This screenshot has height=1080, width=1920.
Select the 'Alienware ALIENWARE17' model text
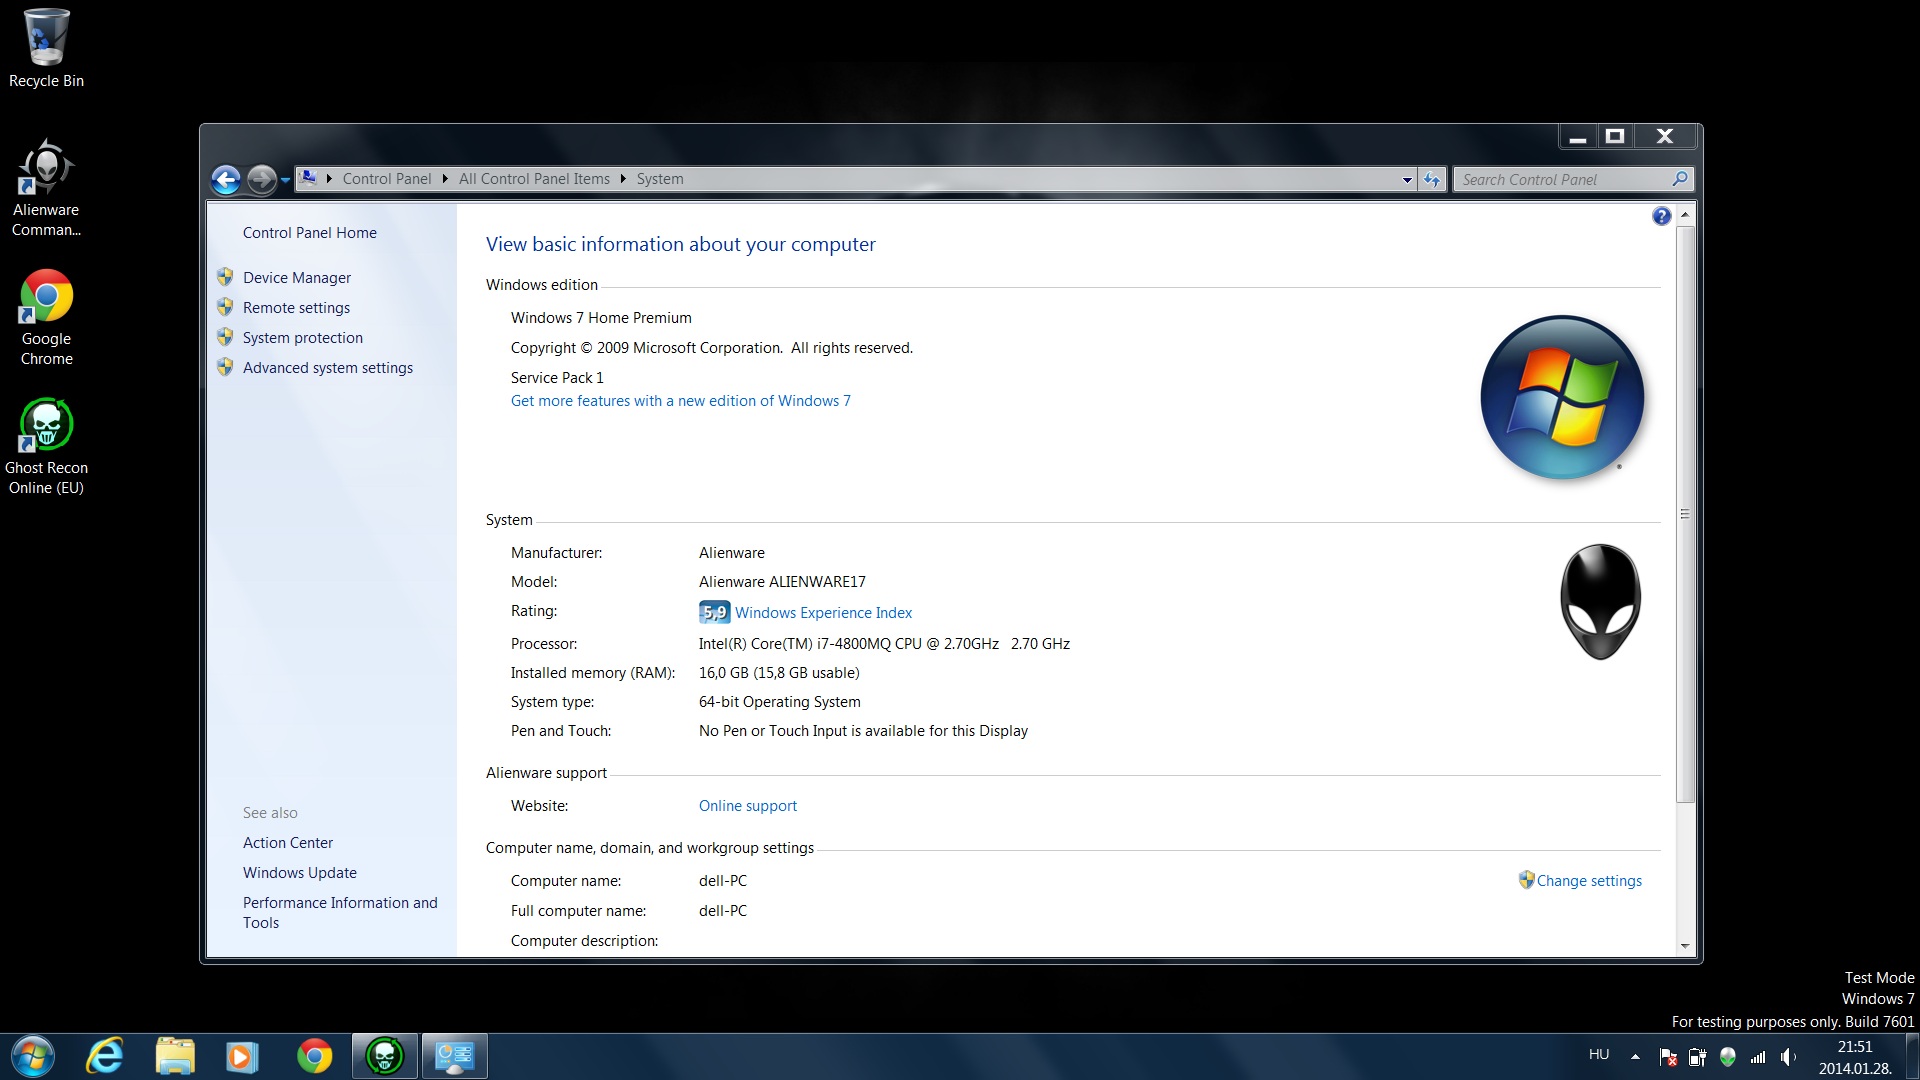[x=782, y=582]
